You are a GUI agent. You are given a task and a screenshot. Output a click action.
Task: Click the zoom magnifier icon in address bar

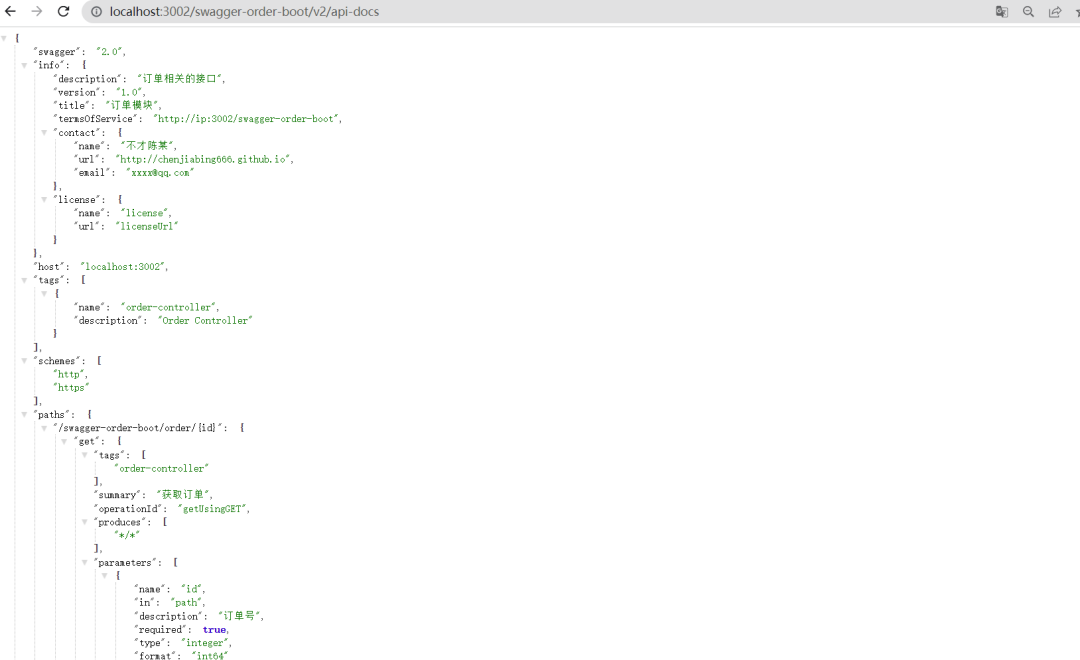[x=1028, y=12]
